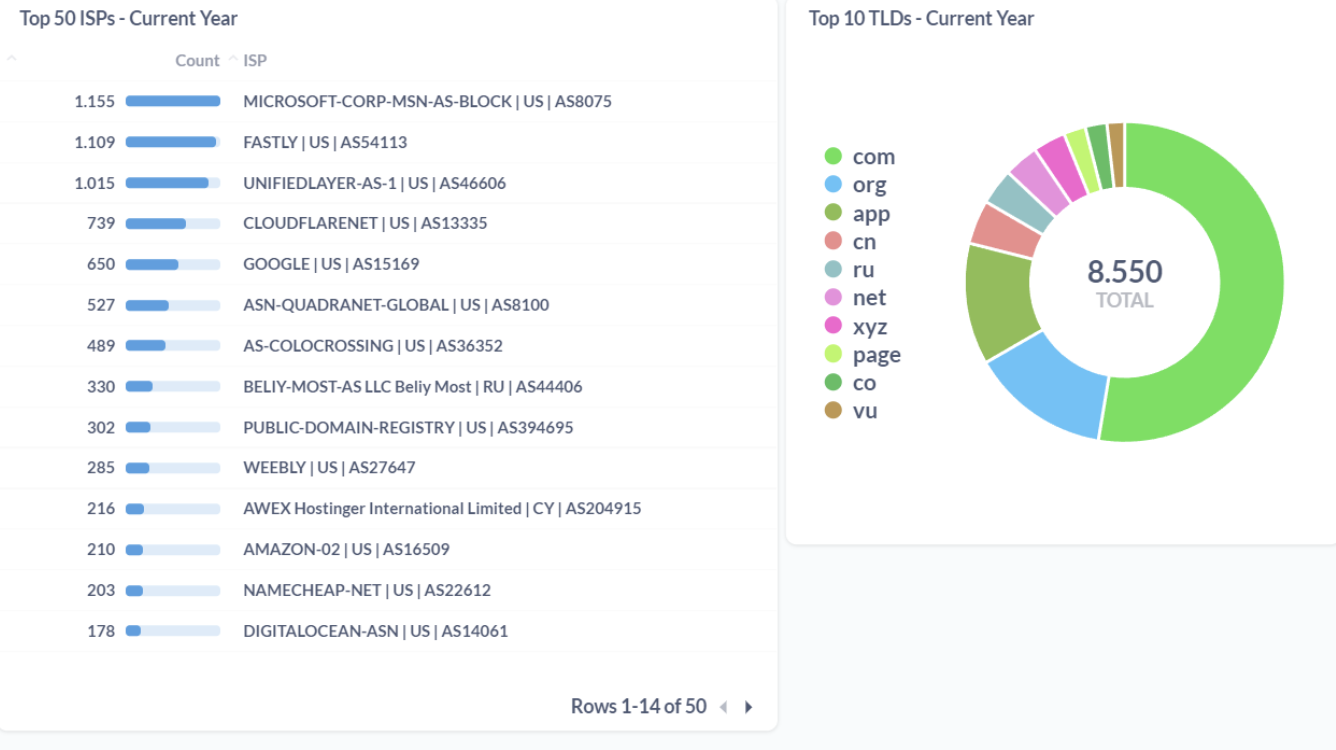The image size is (1336, 750).
Task: Select DIGITALOCEAN-ASN ISP row
Action: [x=388, y=631]
